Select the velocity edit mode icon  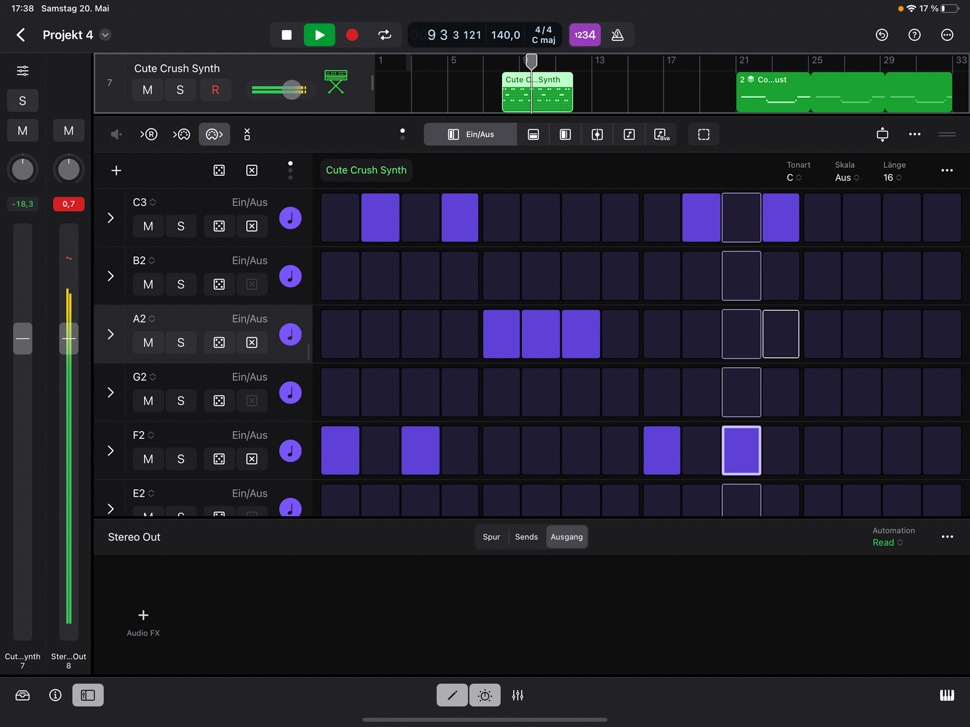coord(533,134)
